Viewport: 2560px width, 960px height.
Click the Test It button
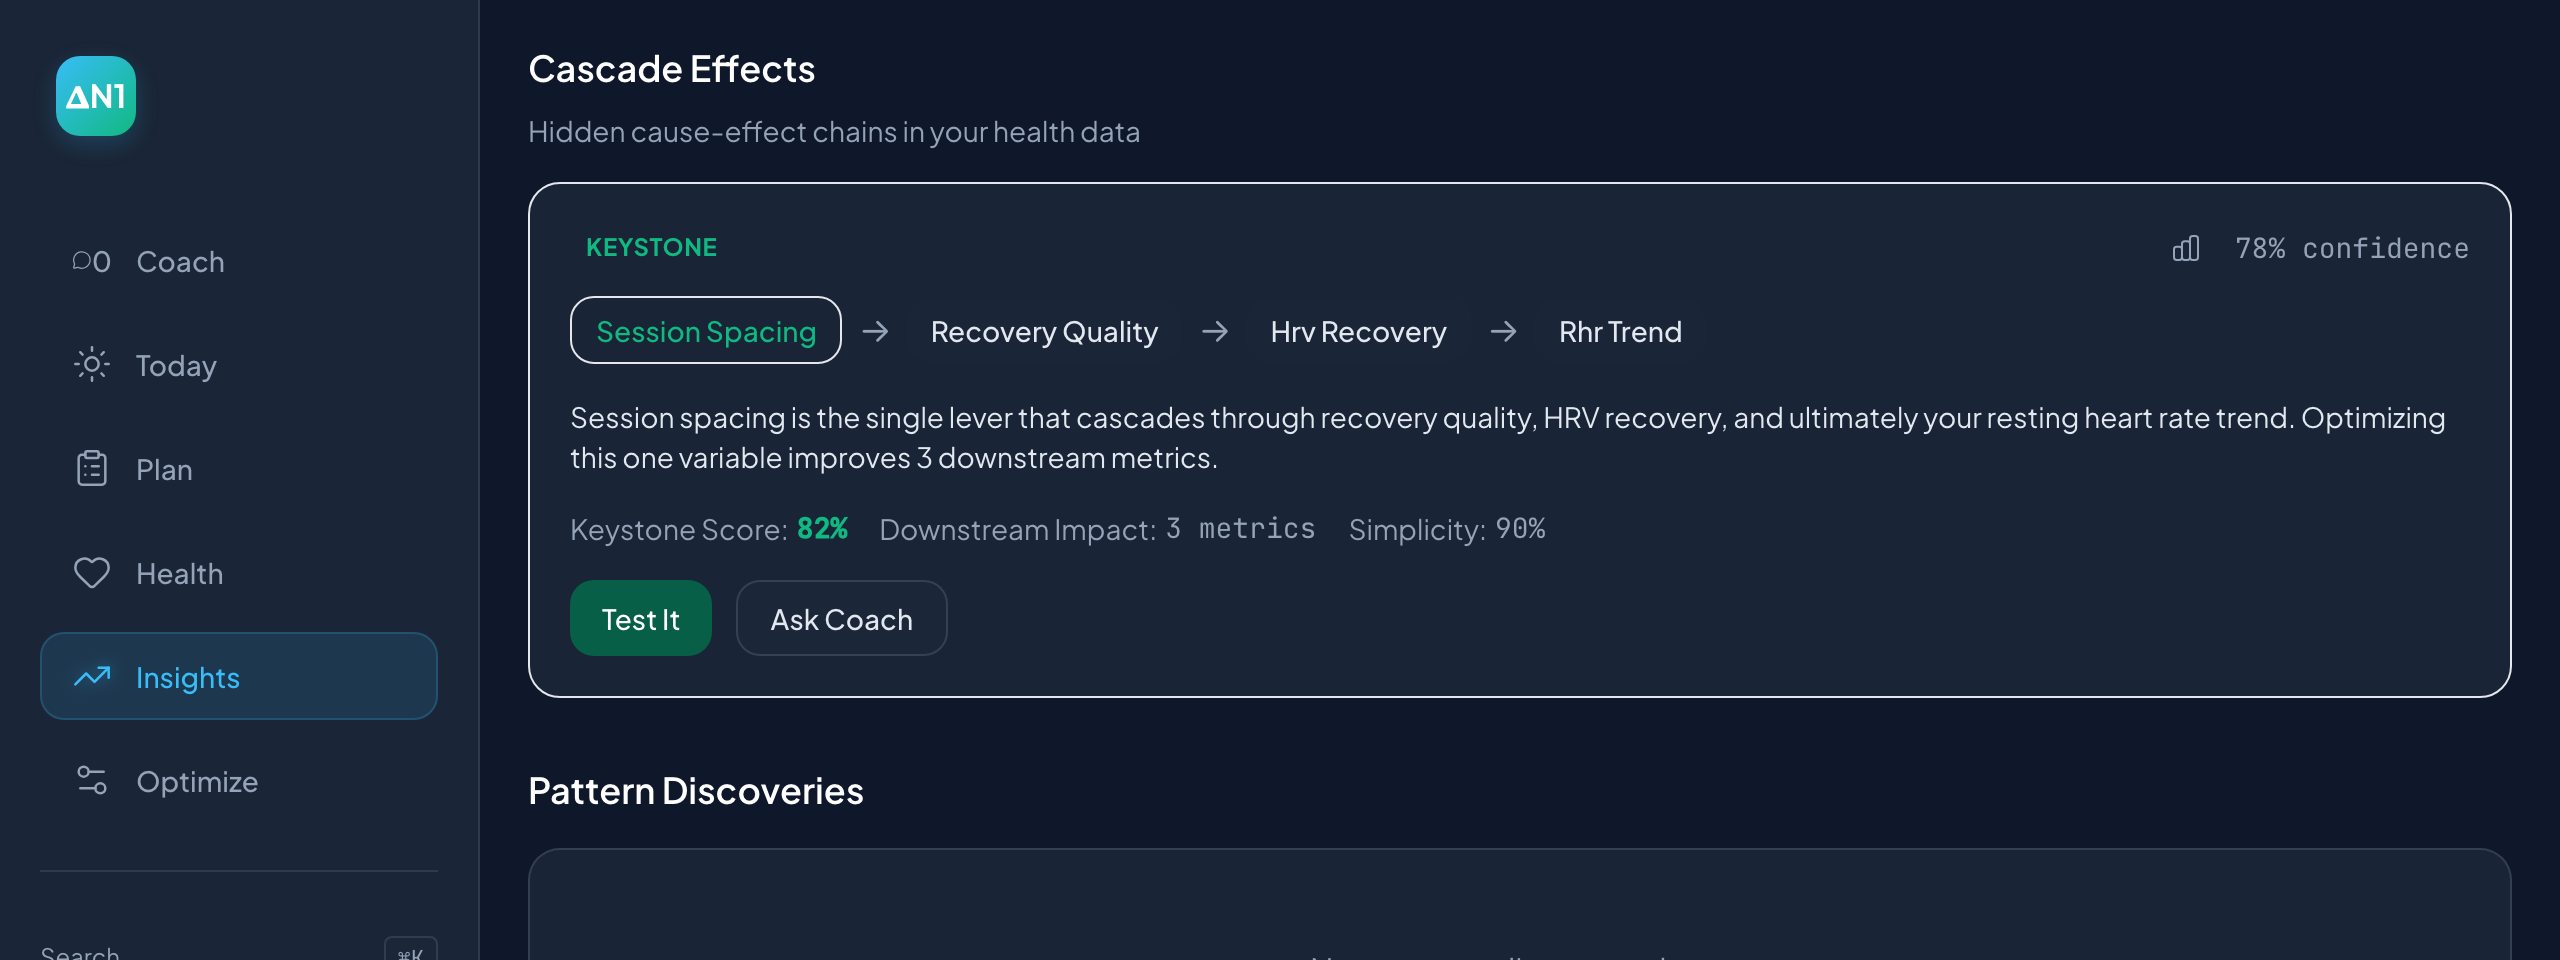click(640, 618)
